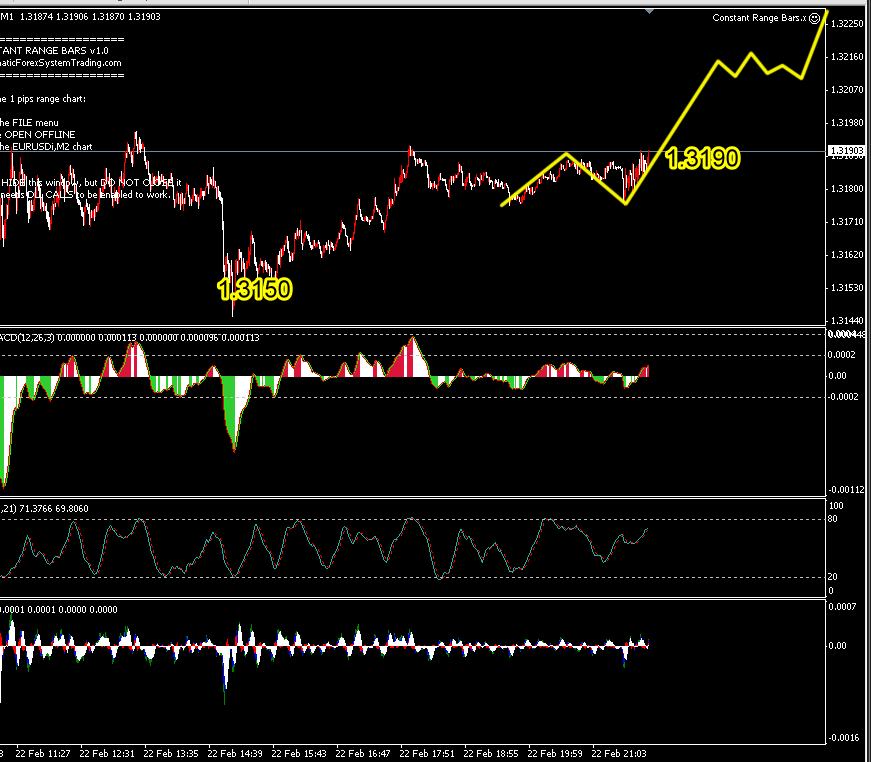Screen dimensions: 871x762
Task: Click the price axis value 1.31800
Action: point(848,189)
